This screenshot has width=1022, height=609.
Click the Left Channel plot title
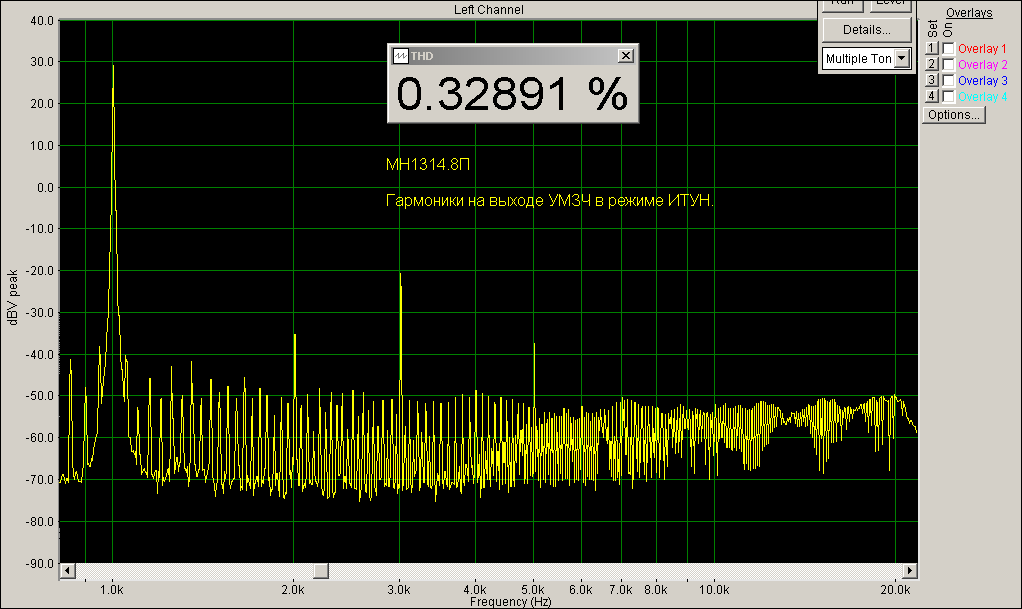pyautogui.click(x=488, y=10)
